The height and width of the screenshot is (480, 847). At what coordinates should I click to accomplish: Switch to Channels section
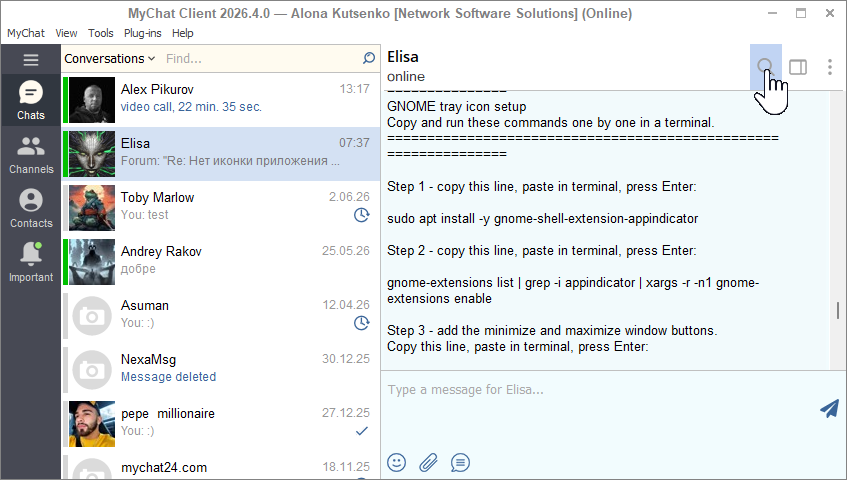(x=31, y=154)
